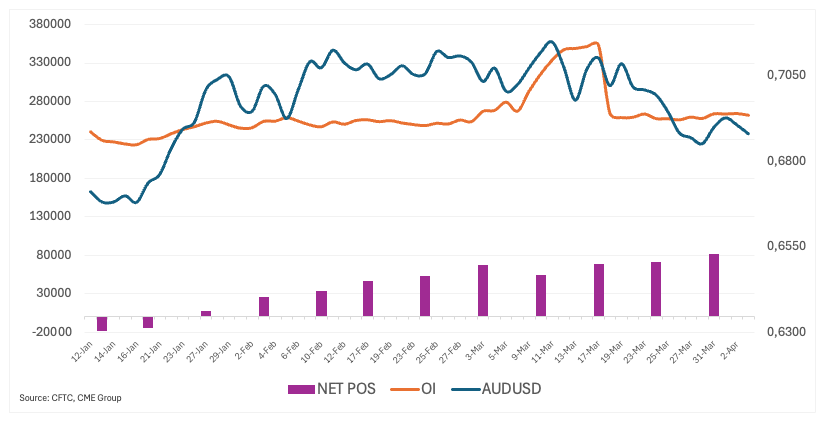Image resolution: width=828 pixels, height=423 pixels.
Task: Select the NET POS legend label
Action: coord(346,389)
